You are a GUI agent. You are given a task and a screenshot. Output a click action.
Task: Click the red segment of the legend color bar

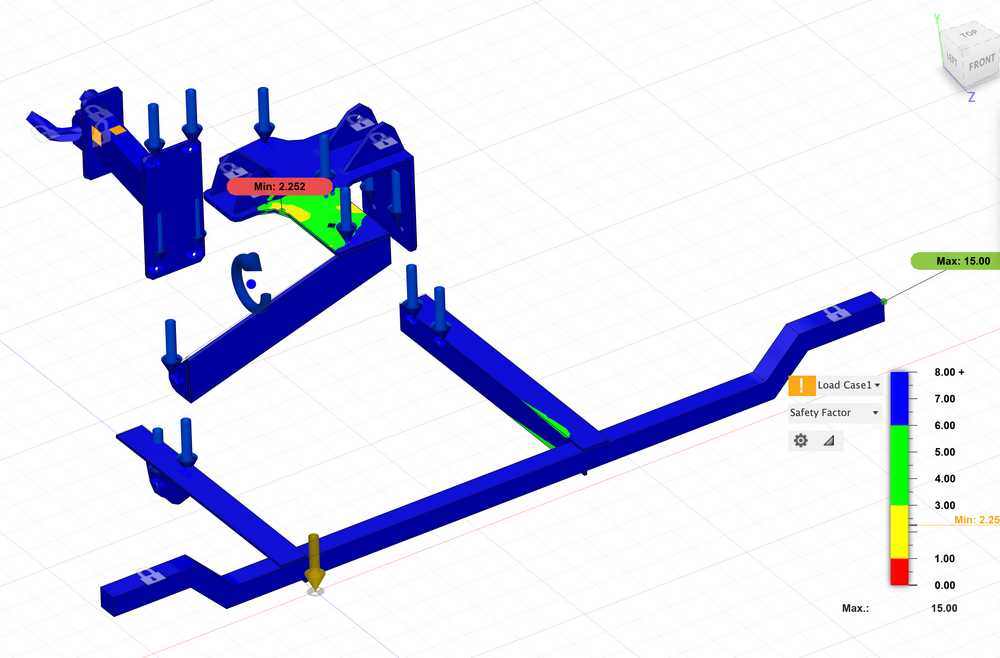(899, 572)
